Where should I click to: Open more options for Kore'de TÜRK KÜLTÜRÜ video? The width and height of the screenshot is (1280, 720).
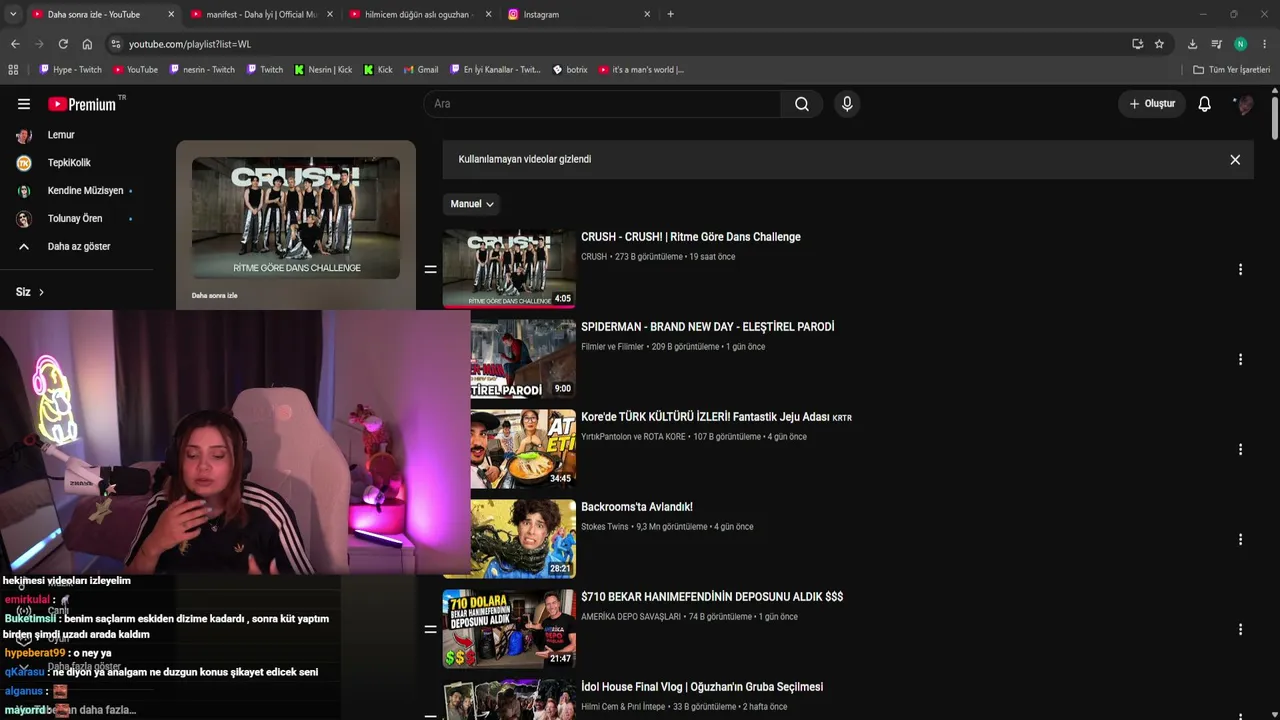click(x=1240, y=449)
